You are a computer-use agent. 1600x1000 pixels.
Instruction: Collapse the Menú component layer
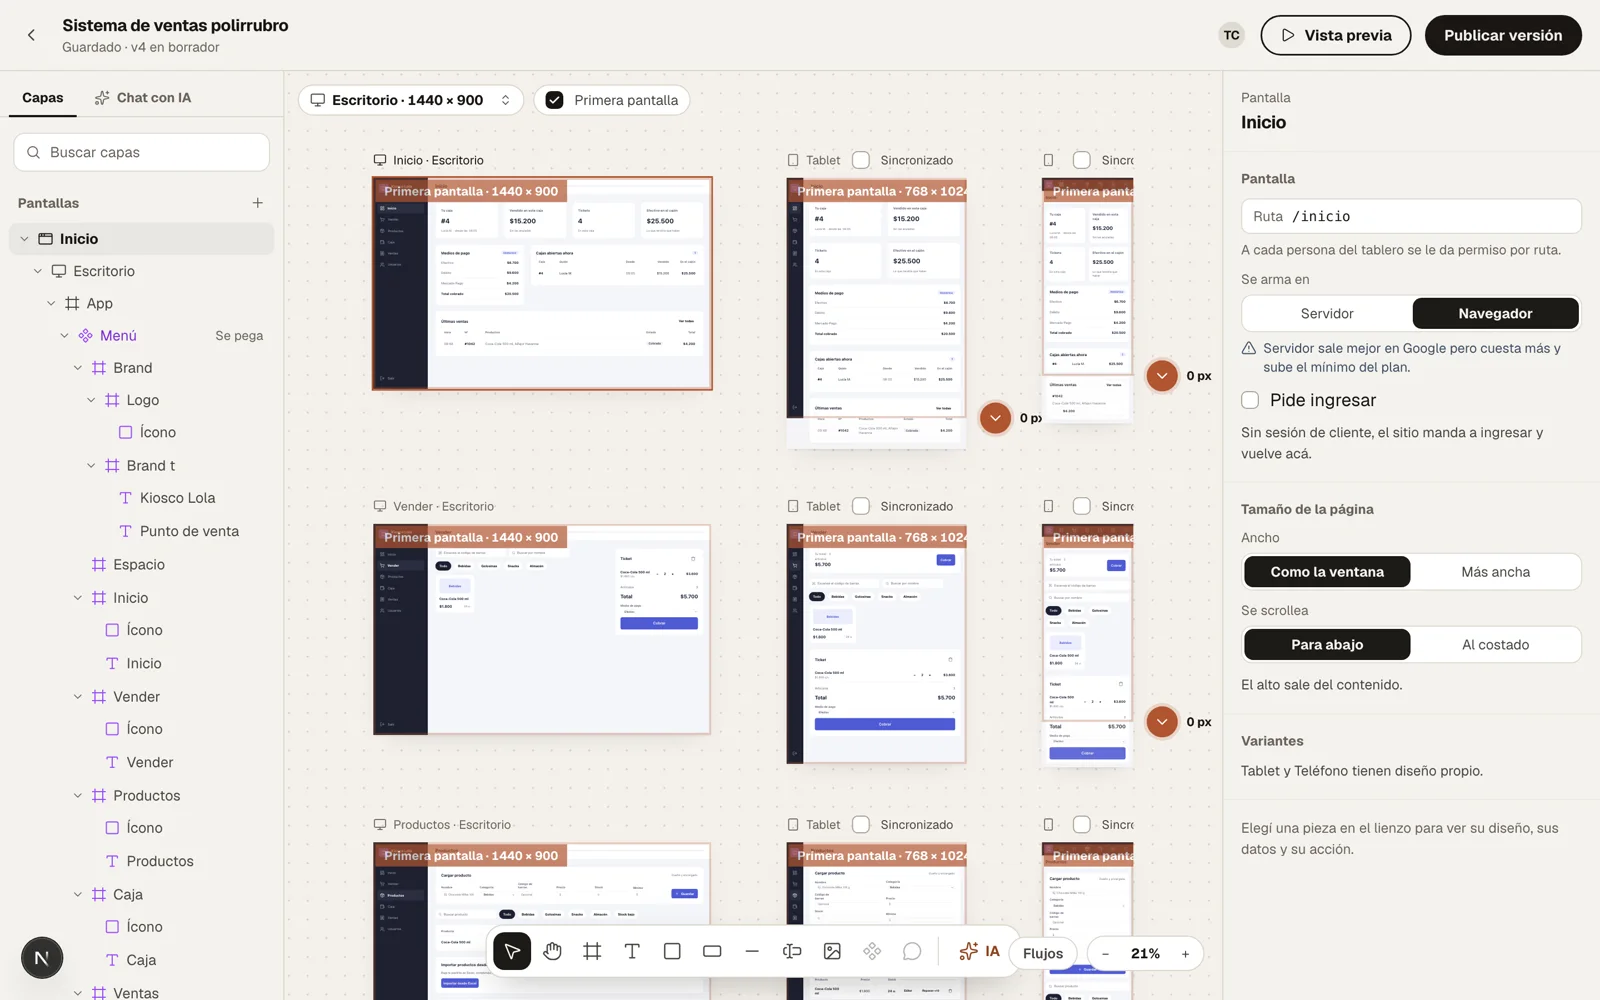coord(65,336)
